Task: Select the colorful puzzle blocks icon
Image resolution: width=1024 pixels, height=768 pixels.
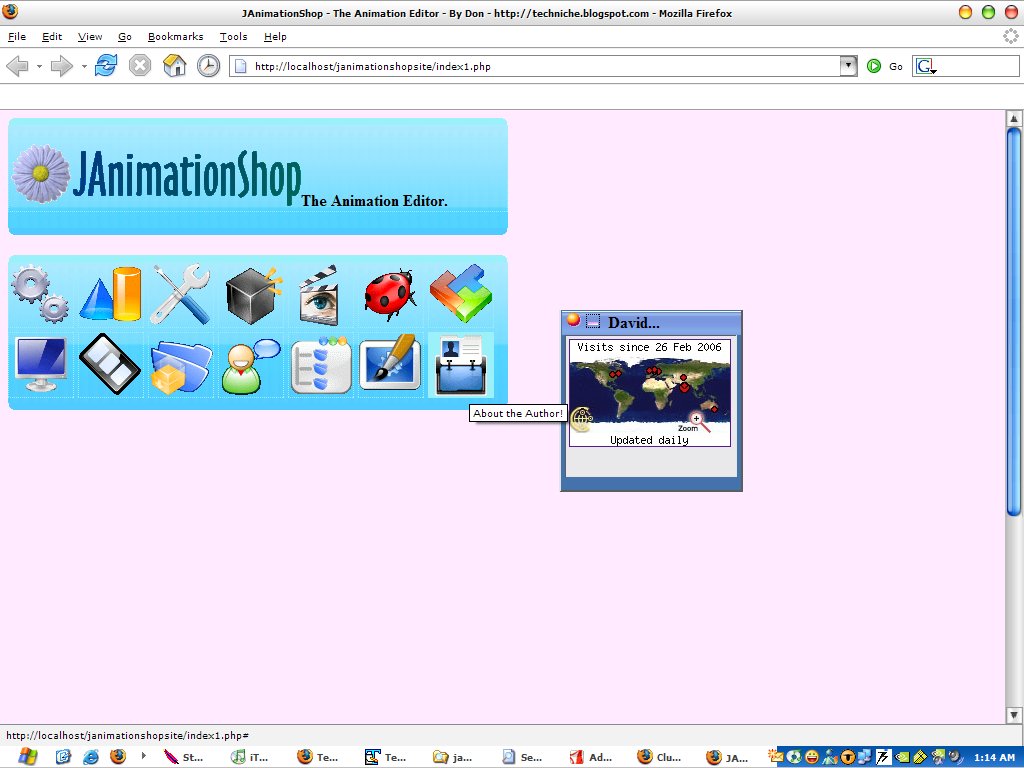Action: click(461, 293)
